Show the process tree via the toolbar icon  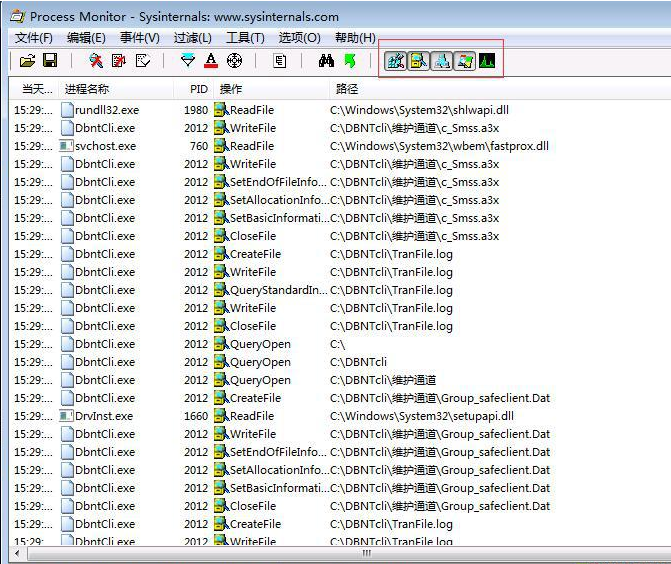point(279,61)
